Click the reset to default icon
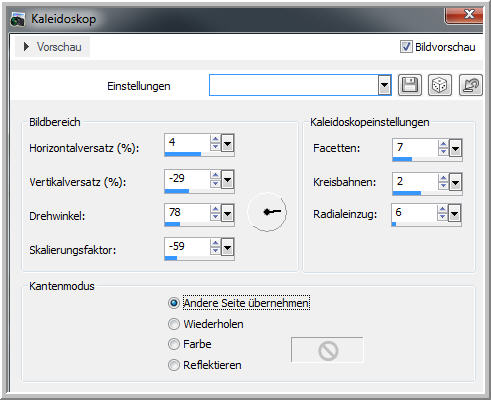This screenshot has height=400, width=491. pos(470,85)
